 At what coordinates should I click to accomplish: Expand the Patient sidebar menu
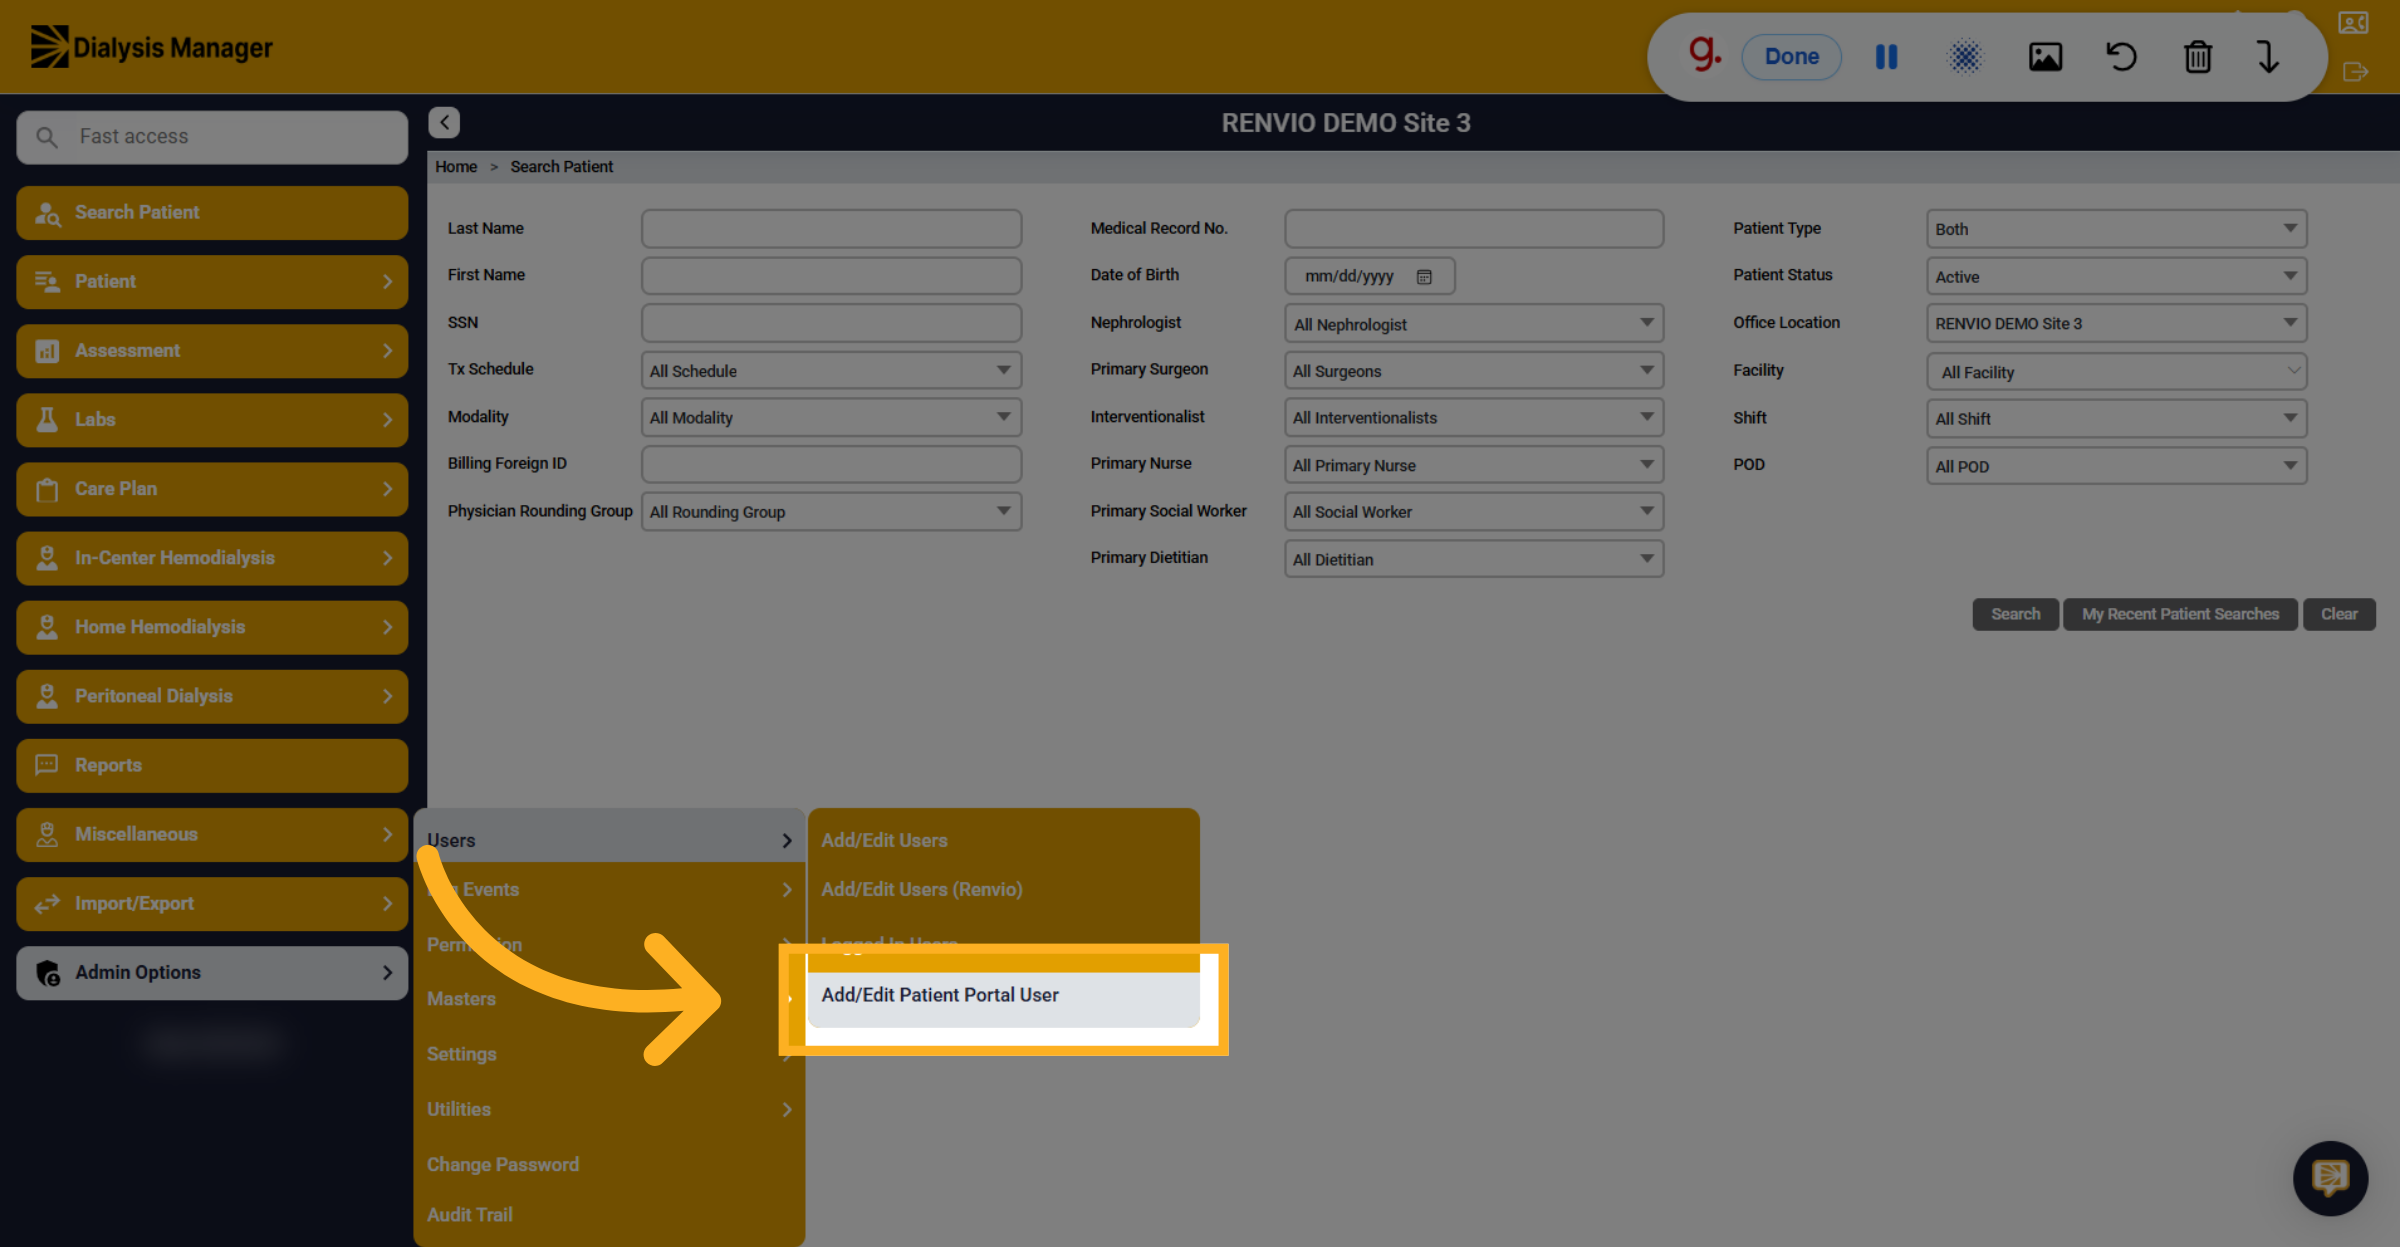(212, 281)
